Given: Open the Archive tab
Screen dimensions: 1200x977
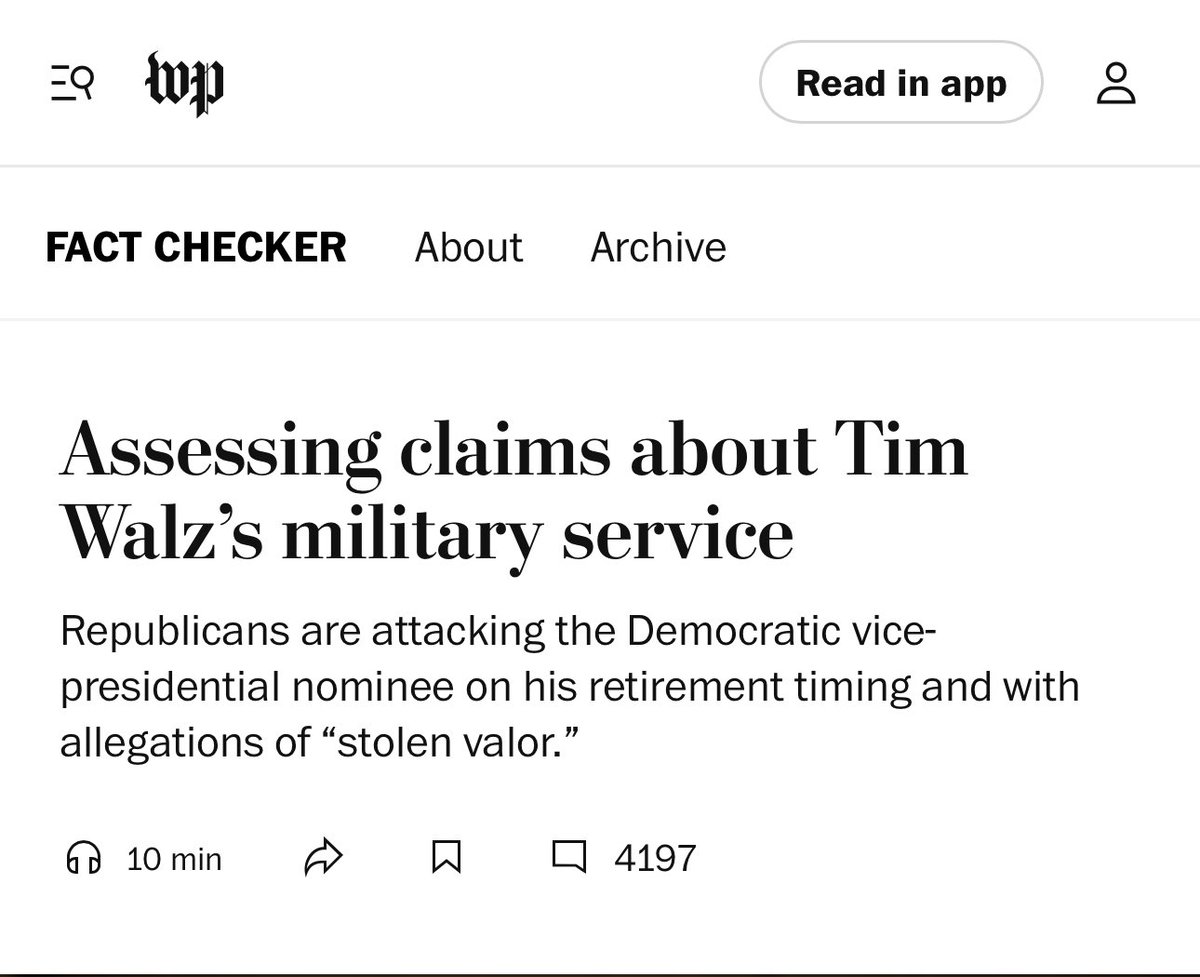Looking at the screenshot, I should 658,247.
